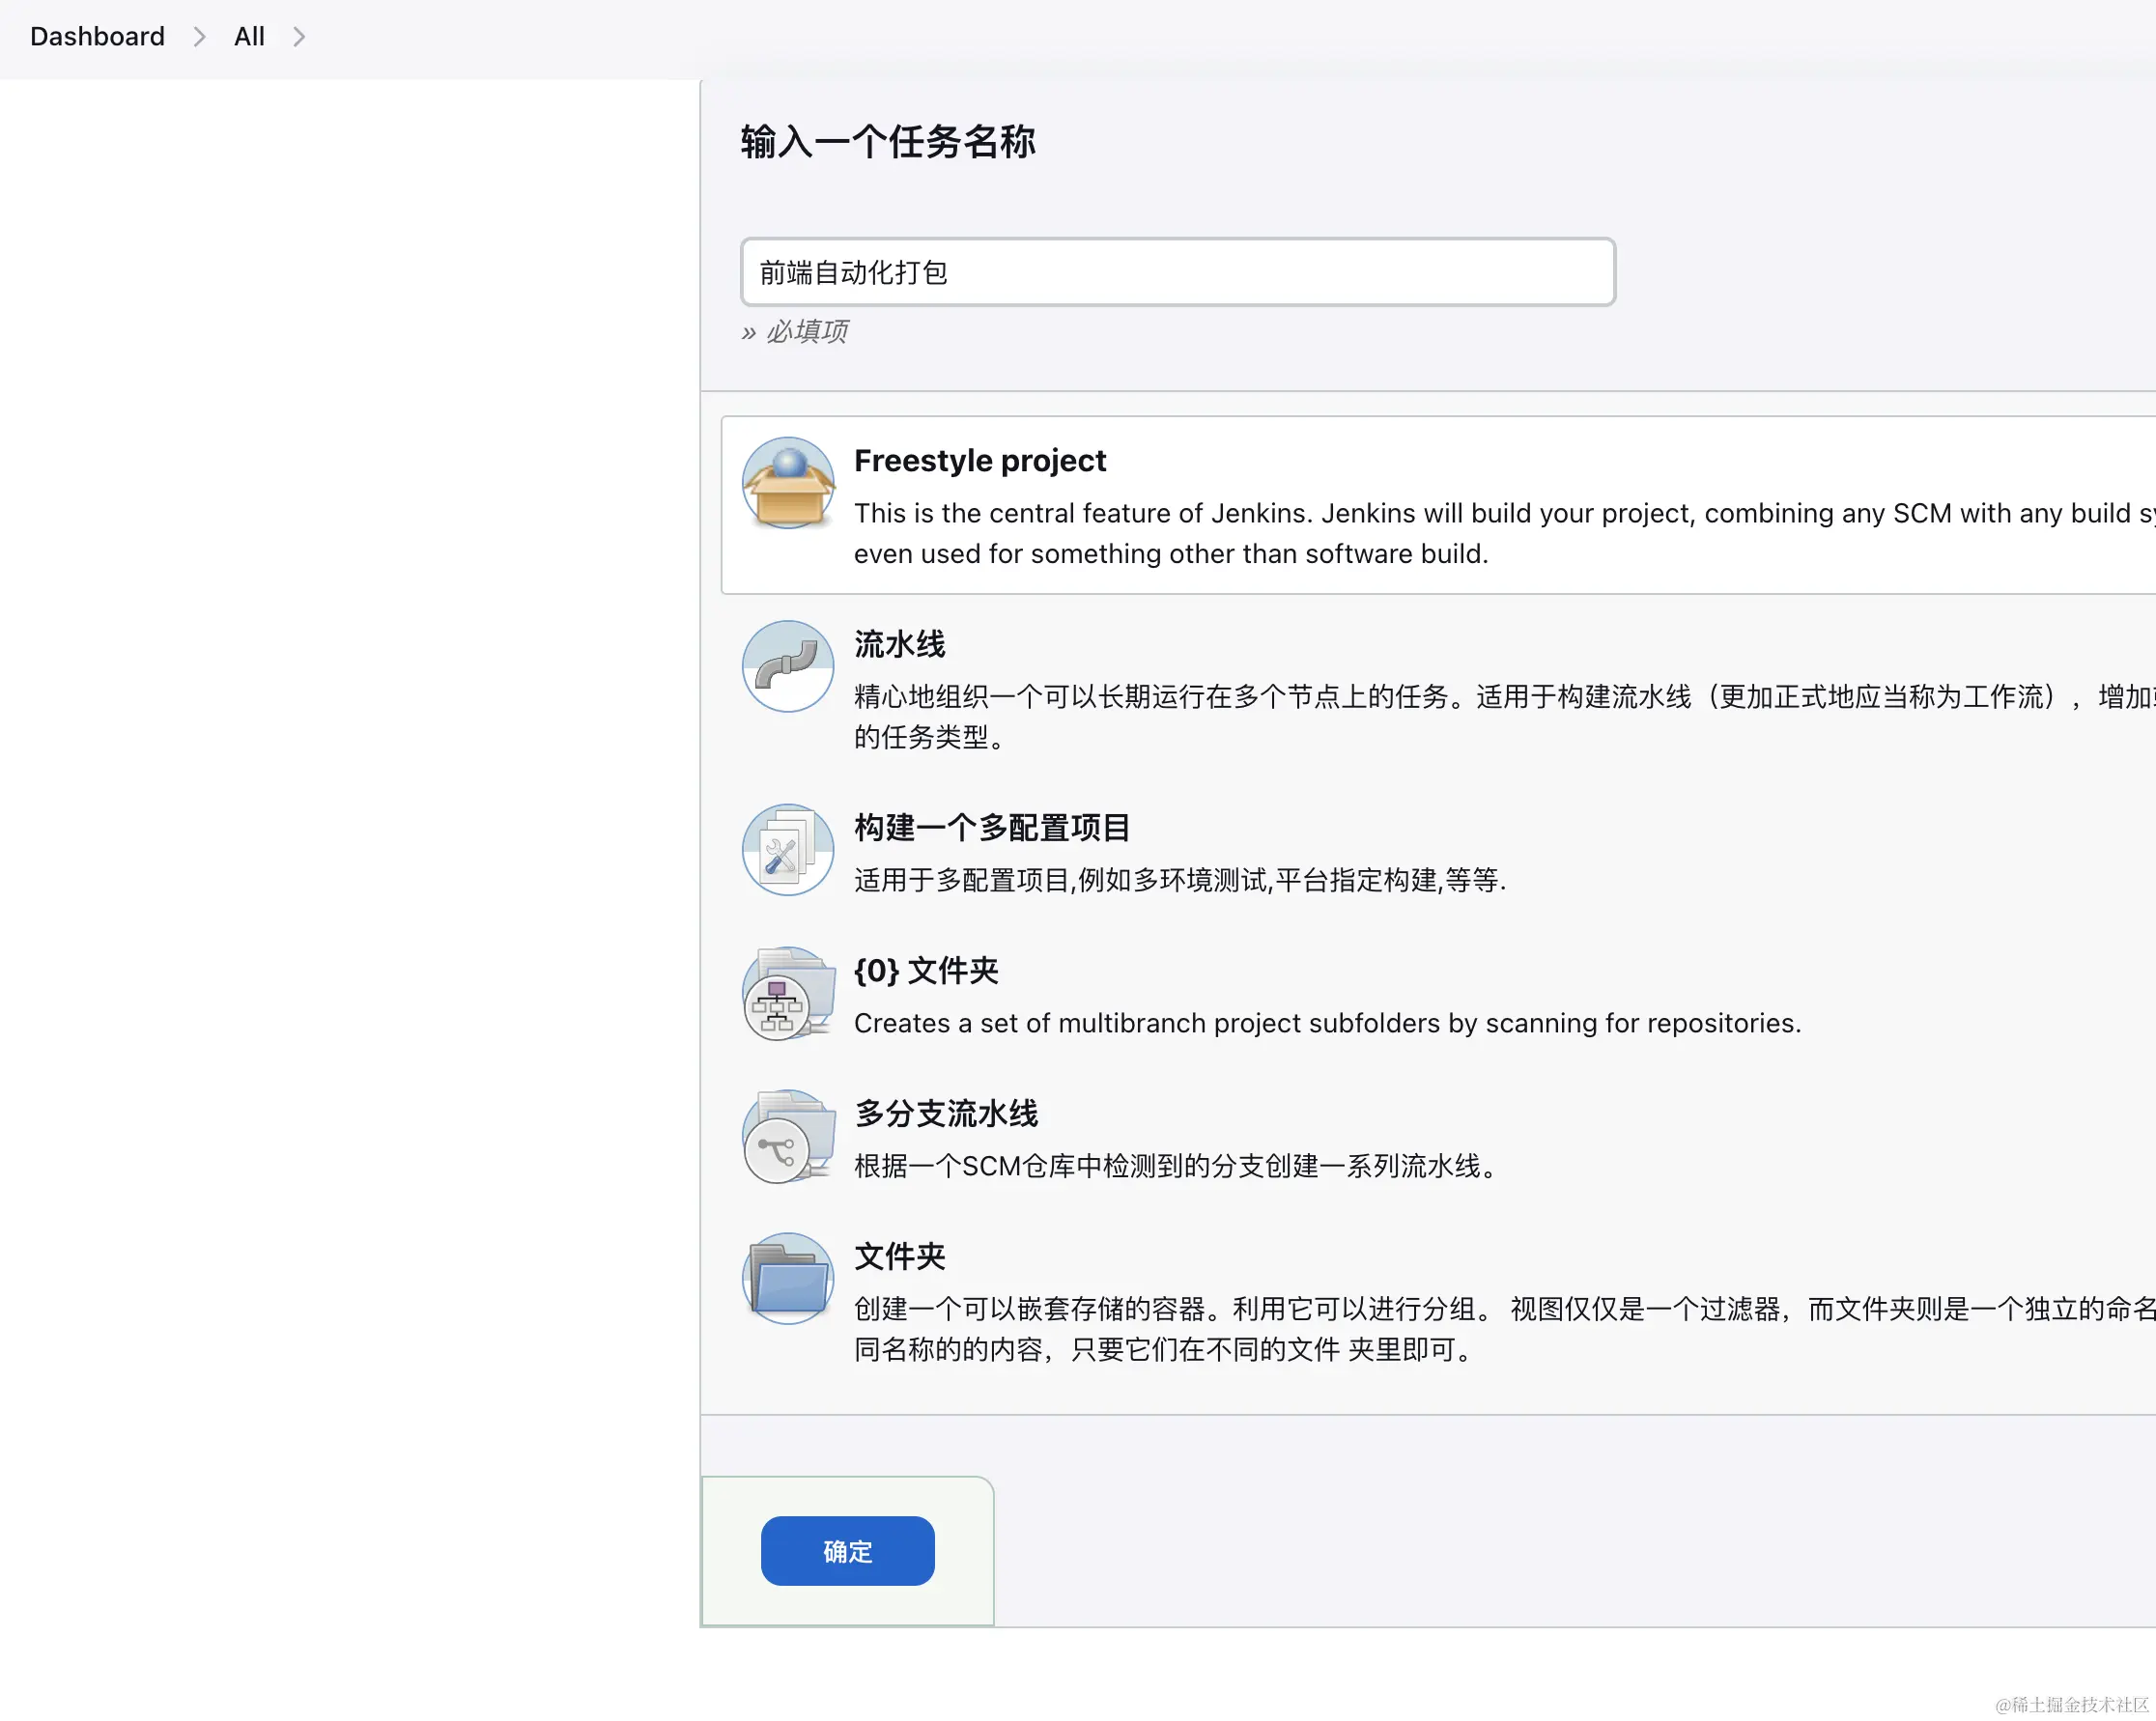Viewport: 2156px width, 1721px height.
Task: Select the 多分支流水线 item type
Action: pyautogui.click(x=945, y=1113)
